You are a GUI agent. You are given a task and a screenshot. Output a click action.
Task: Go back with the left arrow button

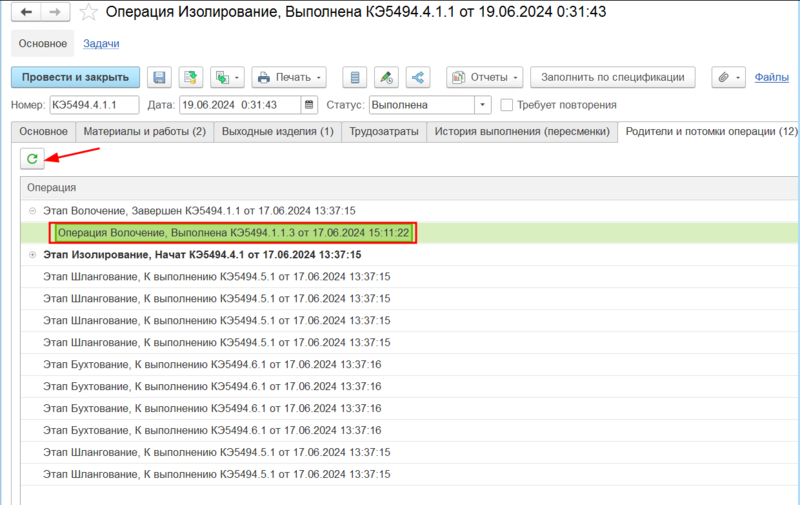pos(26,12)
